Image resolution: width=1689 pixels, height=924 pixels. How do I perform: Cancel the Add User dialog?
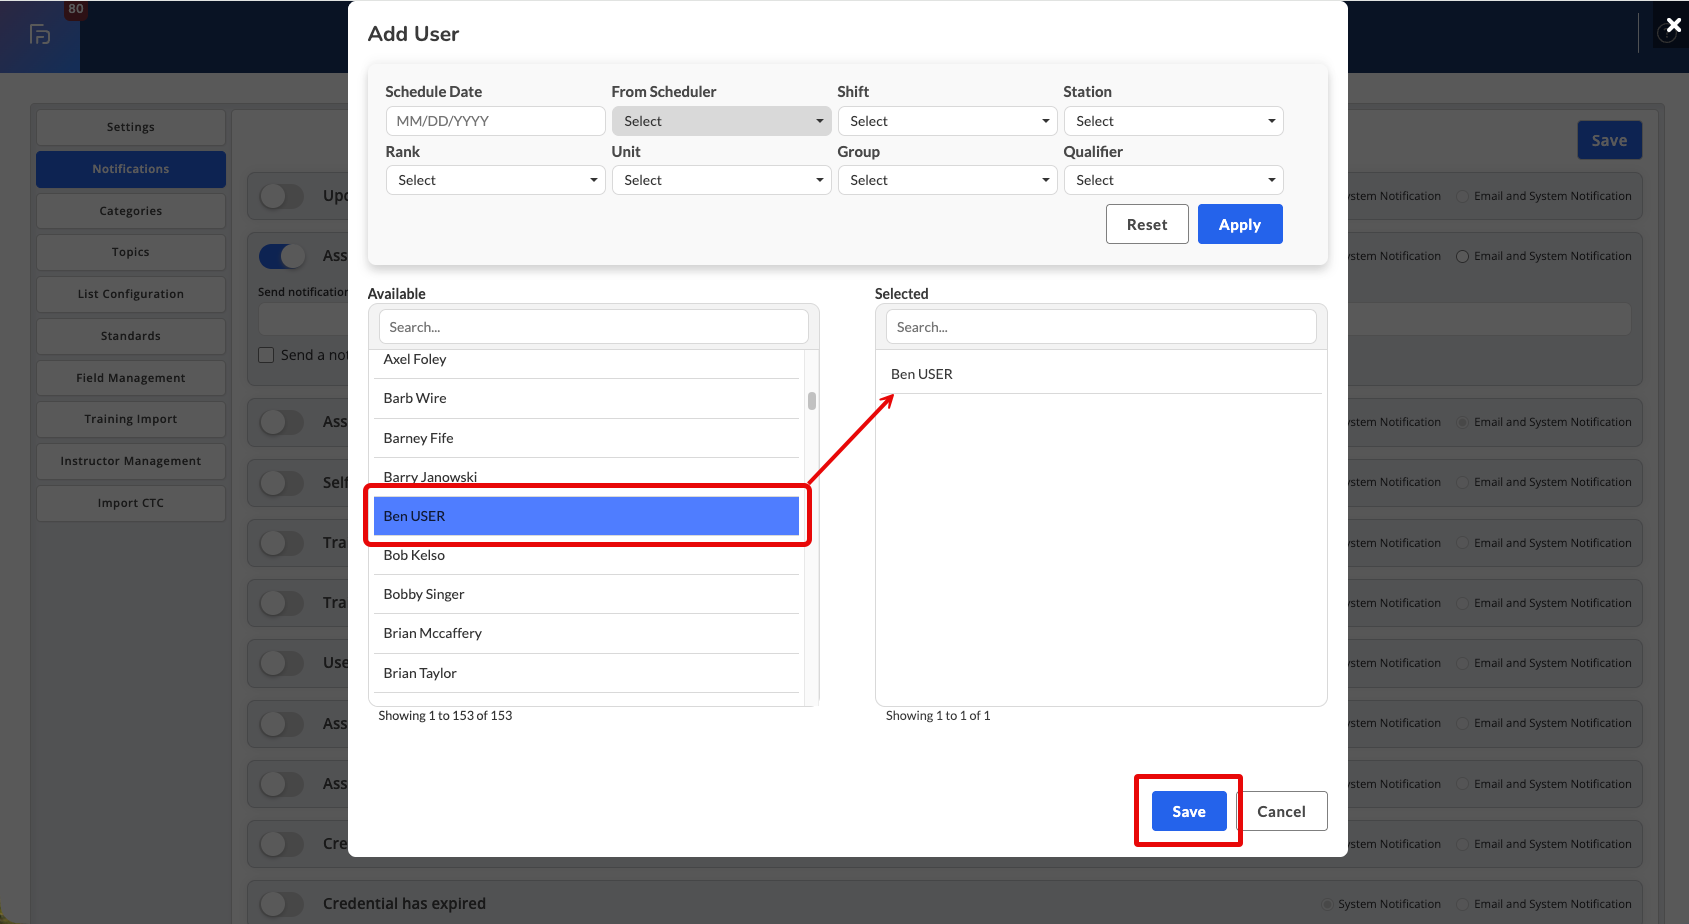click(x=1282, y=811)
